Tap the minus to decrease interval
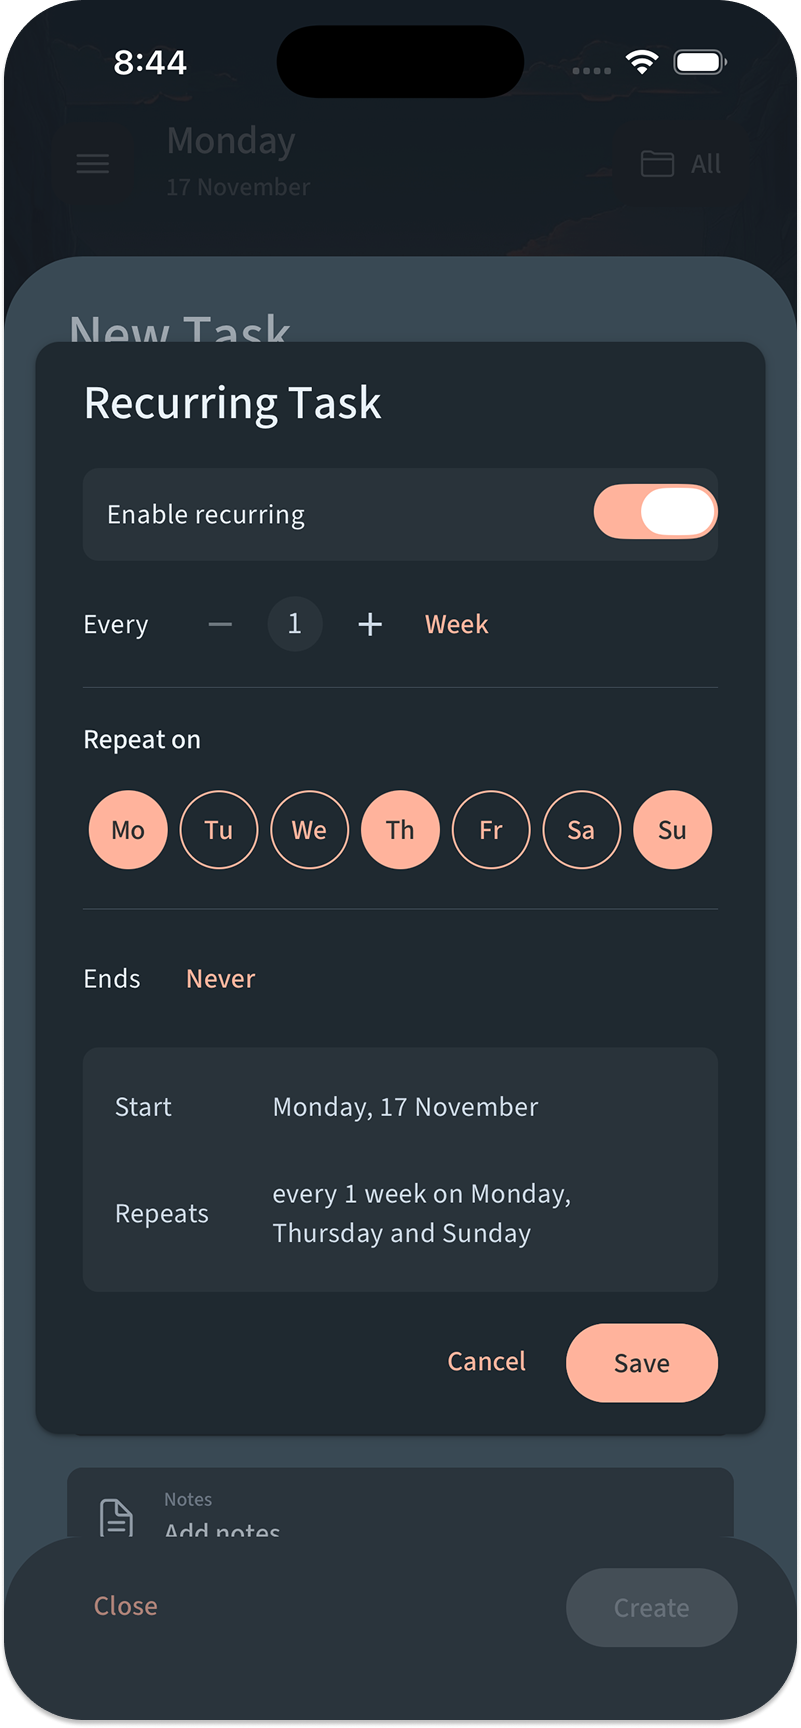Viewport: 801px width, 1728px height. click(x=220, y=623)
